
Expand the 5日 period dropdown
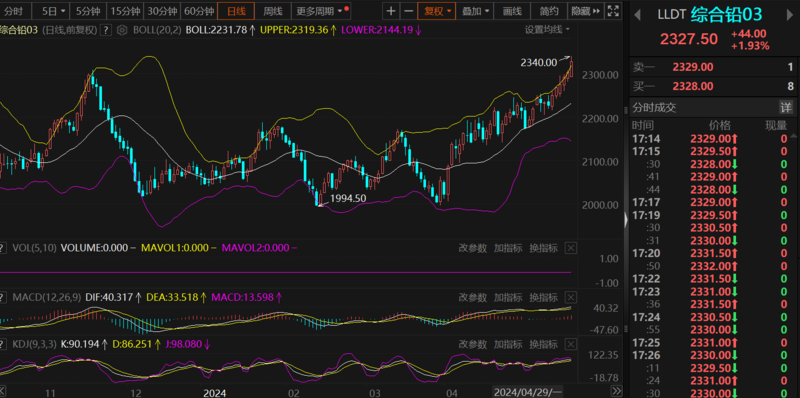54,11
